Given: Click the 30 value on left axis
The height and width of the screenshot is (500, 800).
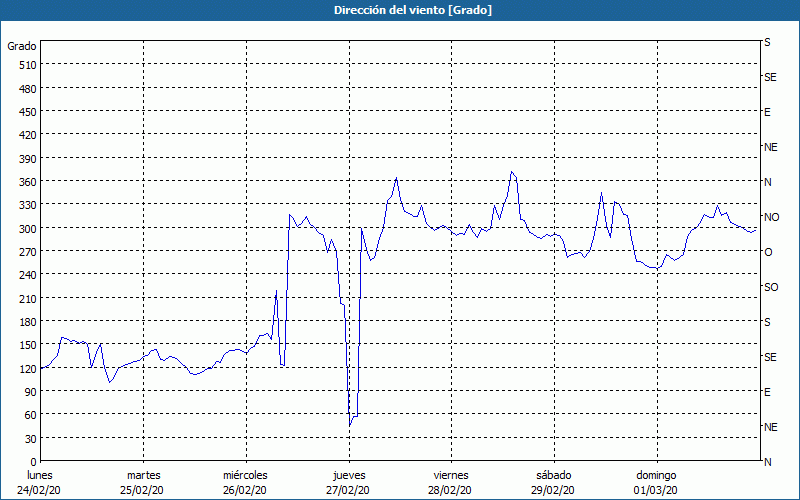Looking at the screenshot, I should (31, 439).
